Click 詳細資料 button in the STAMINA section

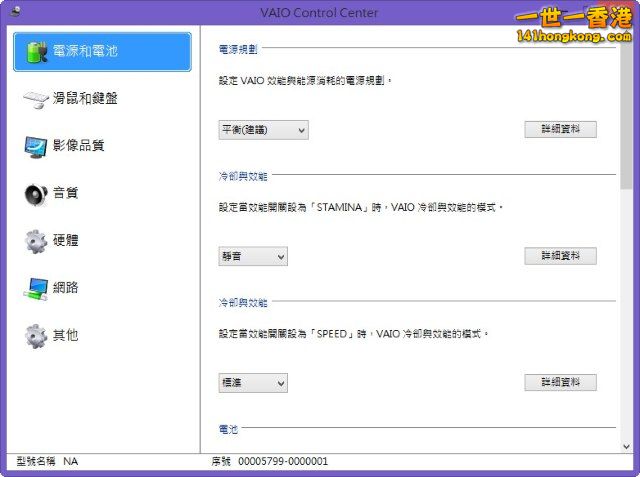560,256
